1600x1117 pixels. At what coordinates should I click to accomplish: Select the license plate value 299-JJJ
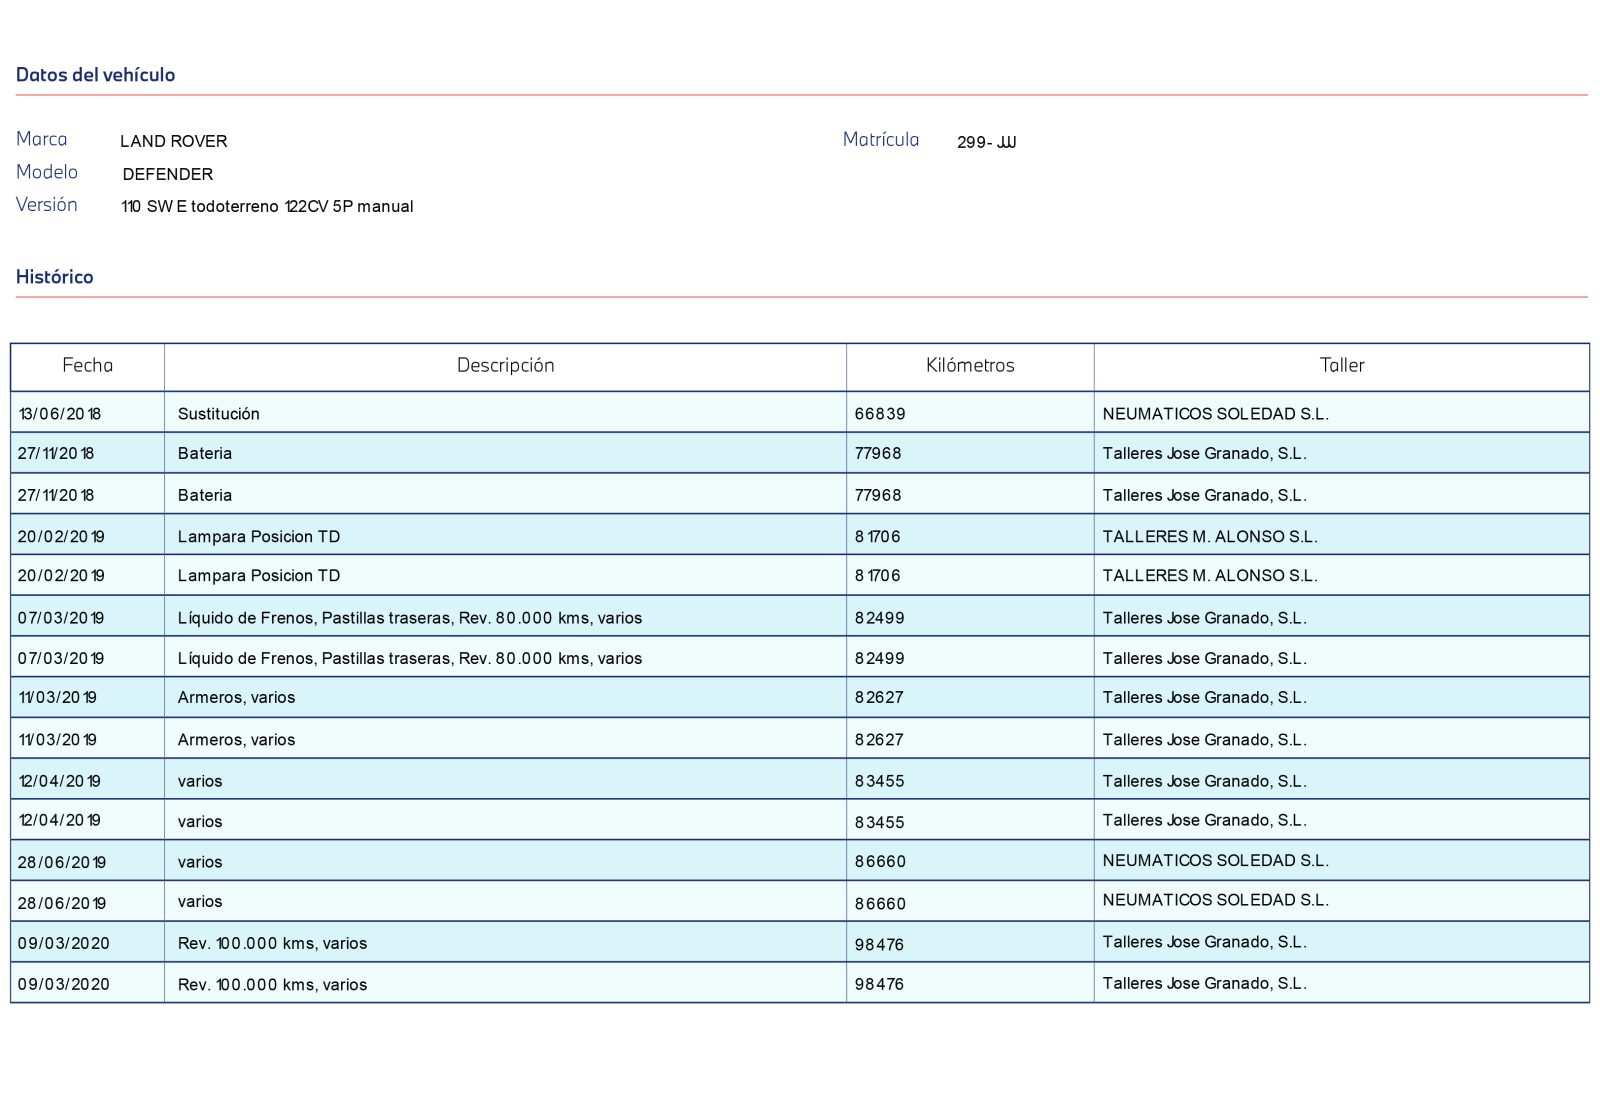pos(986,143)
